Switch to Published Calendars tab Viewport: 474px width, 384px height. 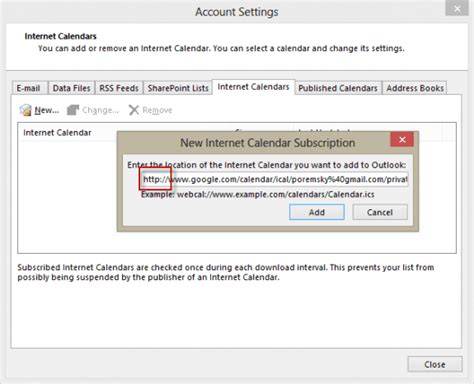pyautogui.click(x=338, y=88)
